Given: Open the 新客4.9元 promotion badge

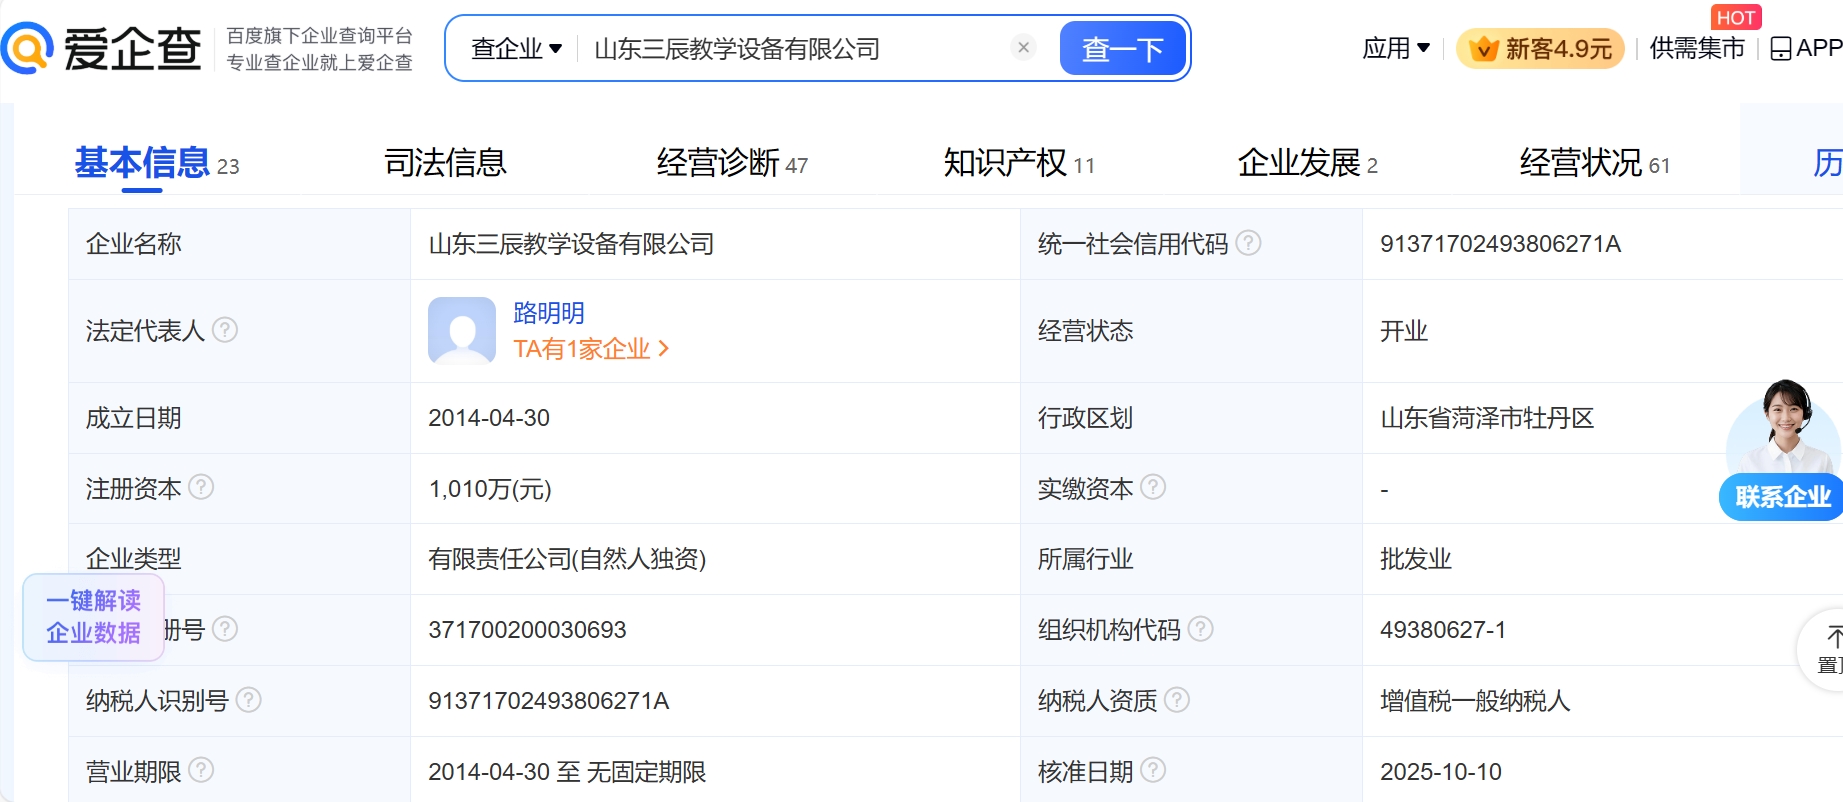Looking at the screenshot, I should pos(1541,48).
